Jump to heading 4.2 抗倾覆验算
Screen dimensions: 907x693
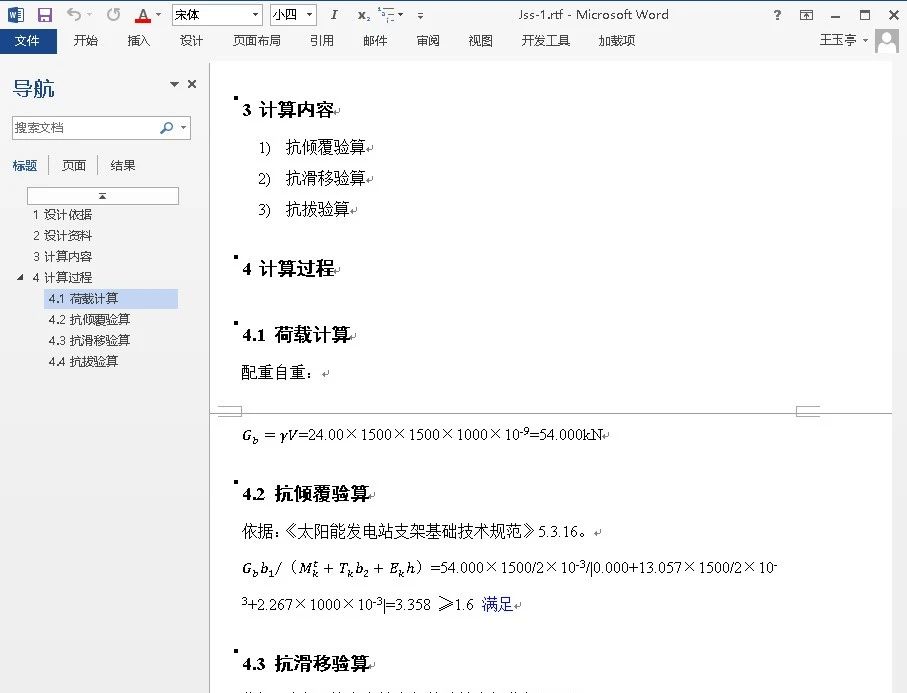(x=88, y=320)
